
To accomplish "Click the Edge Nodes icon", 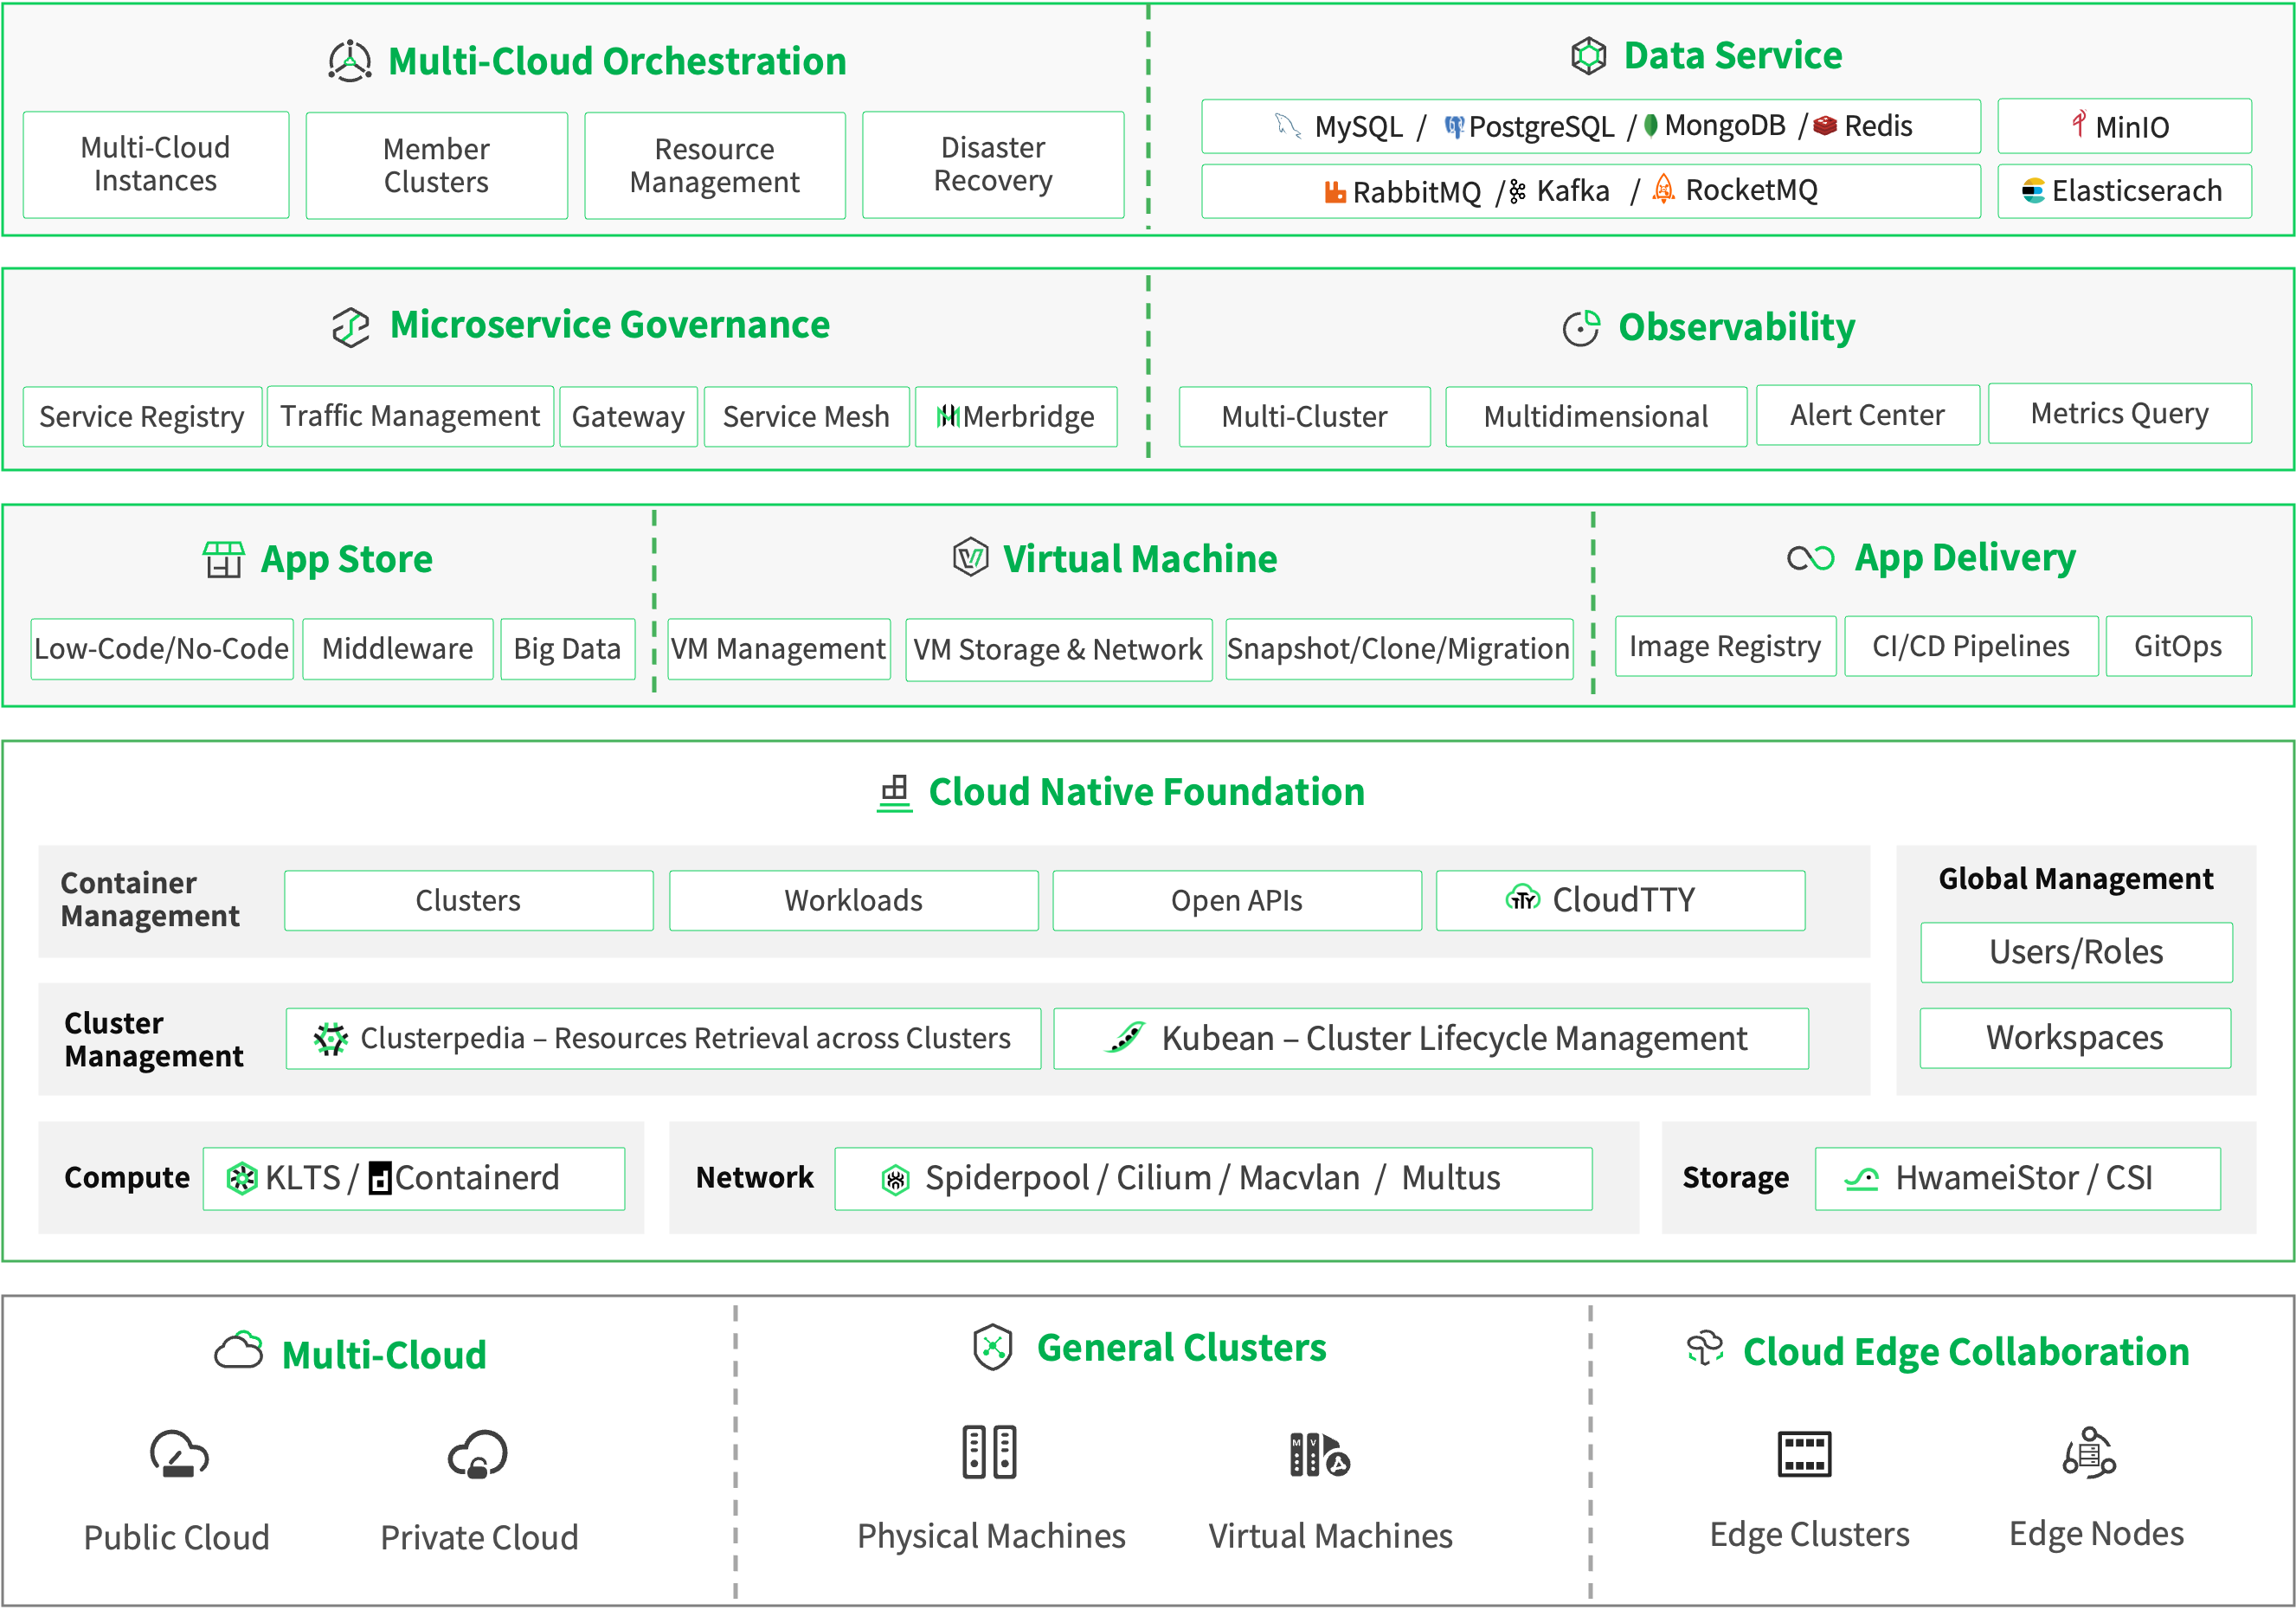I will (x=2090, y=1452).
